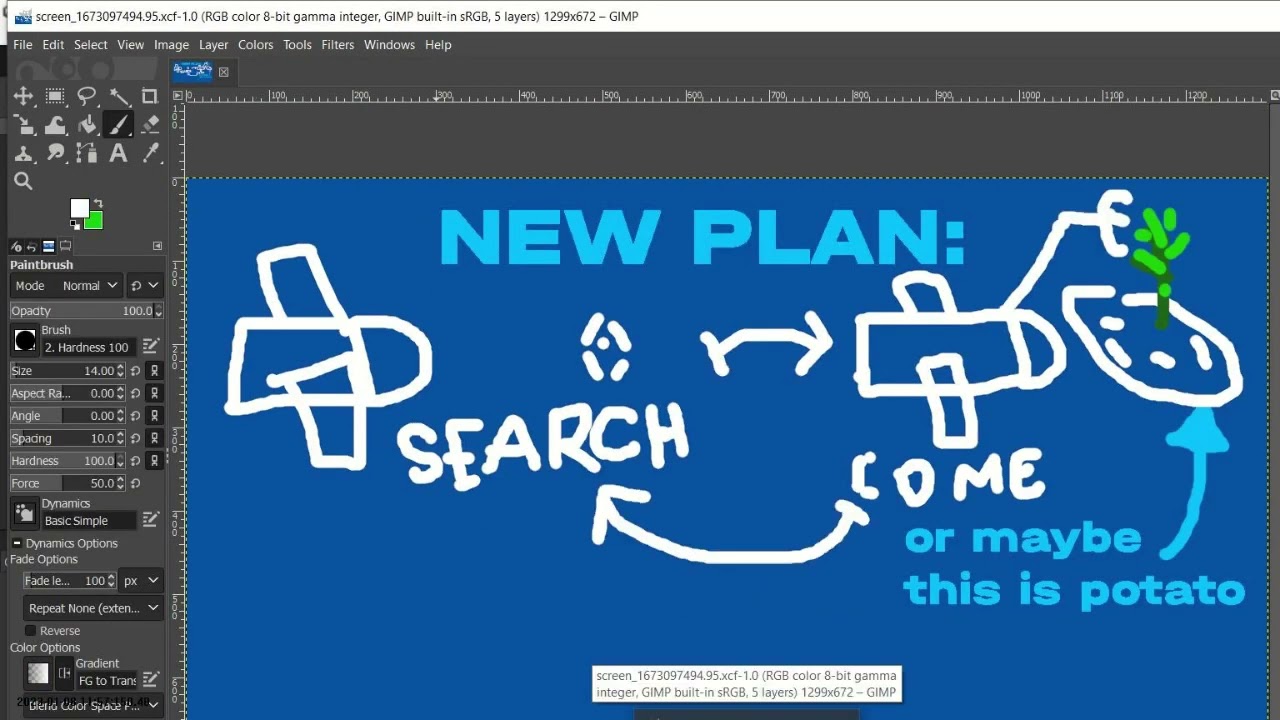This screenshot has width=1280, height=720.
Task: Toggle link Aspect Ratio to brush default
Action: click(154, 393)
